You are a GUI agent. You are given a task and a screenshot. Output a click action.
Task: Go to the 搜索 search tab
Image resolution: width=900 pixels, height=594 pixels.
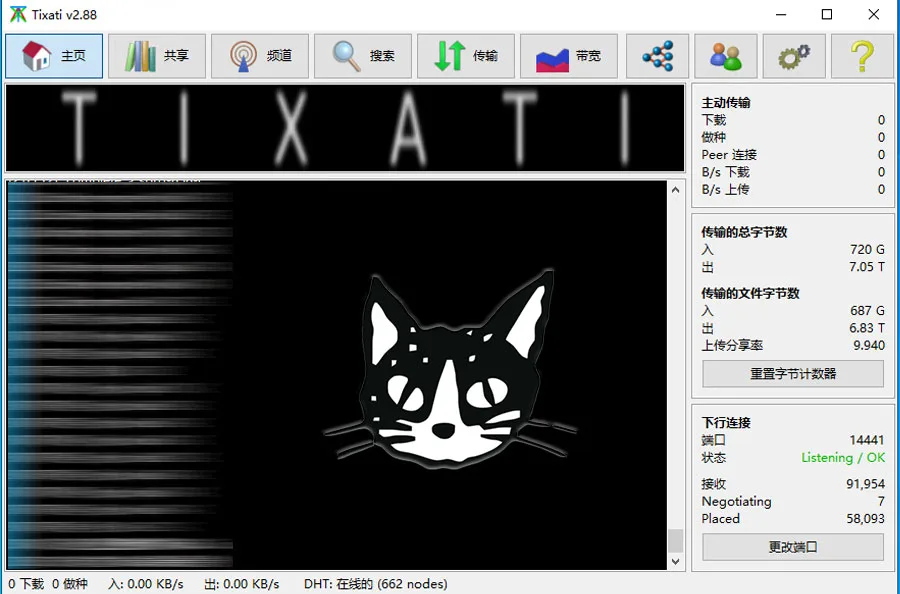(x=363, y=56)
